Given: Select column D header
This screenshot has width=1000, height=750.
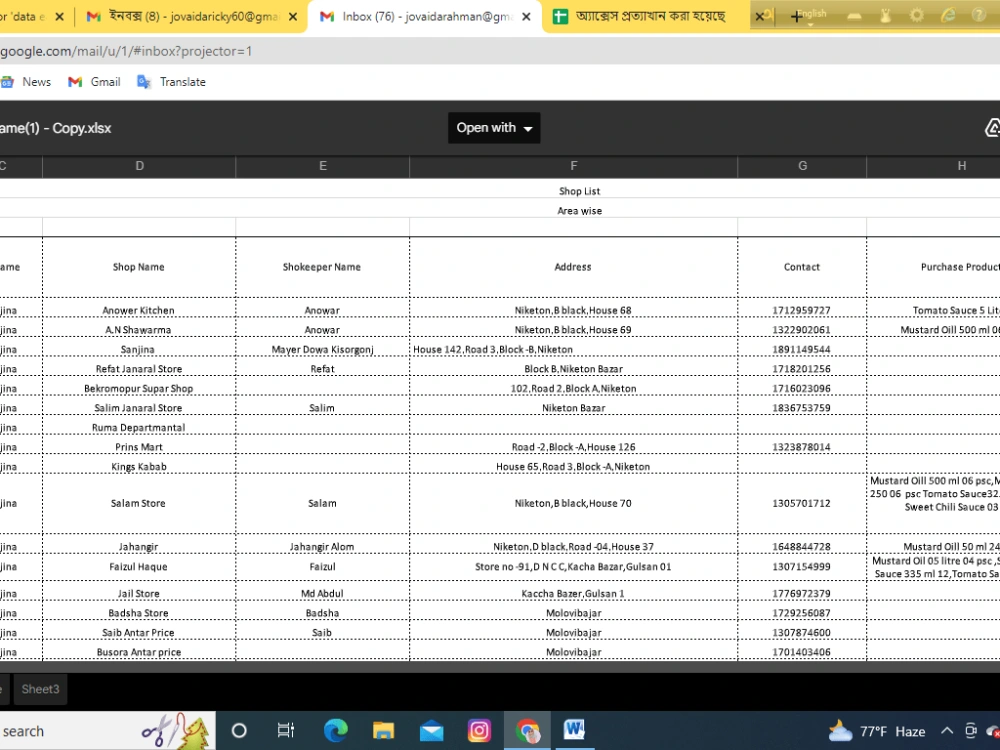Looking at the screenshot, I should coord(139,166).
